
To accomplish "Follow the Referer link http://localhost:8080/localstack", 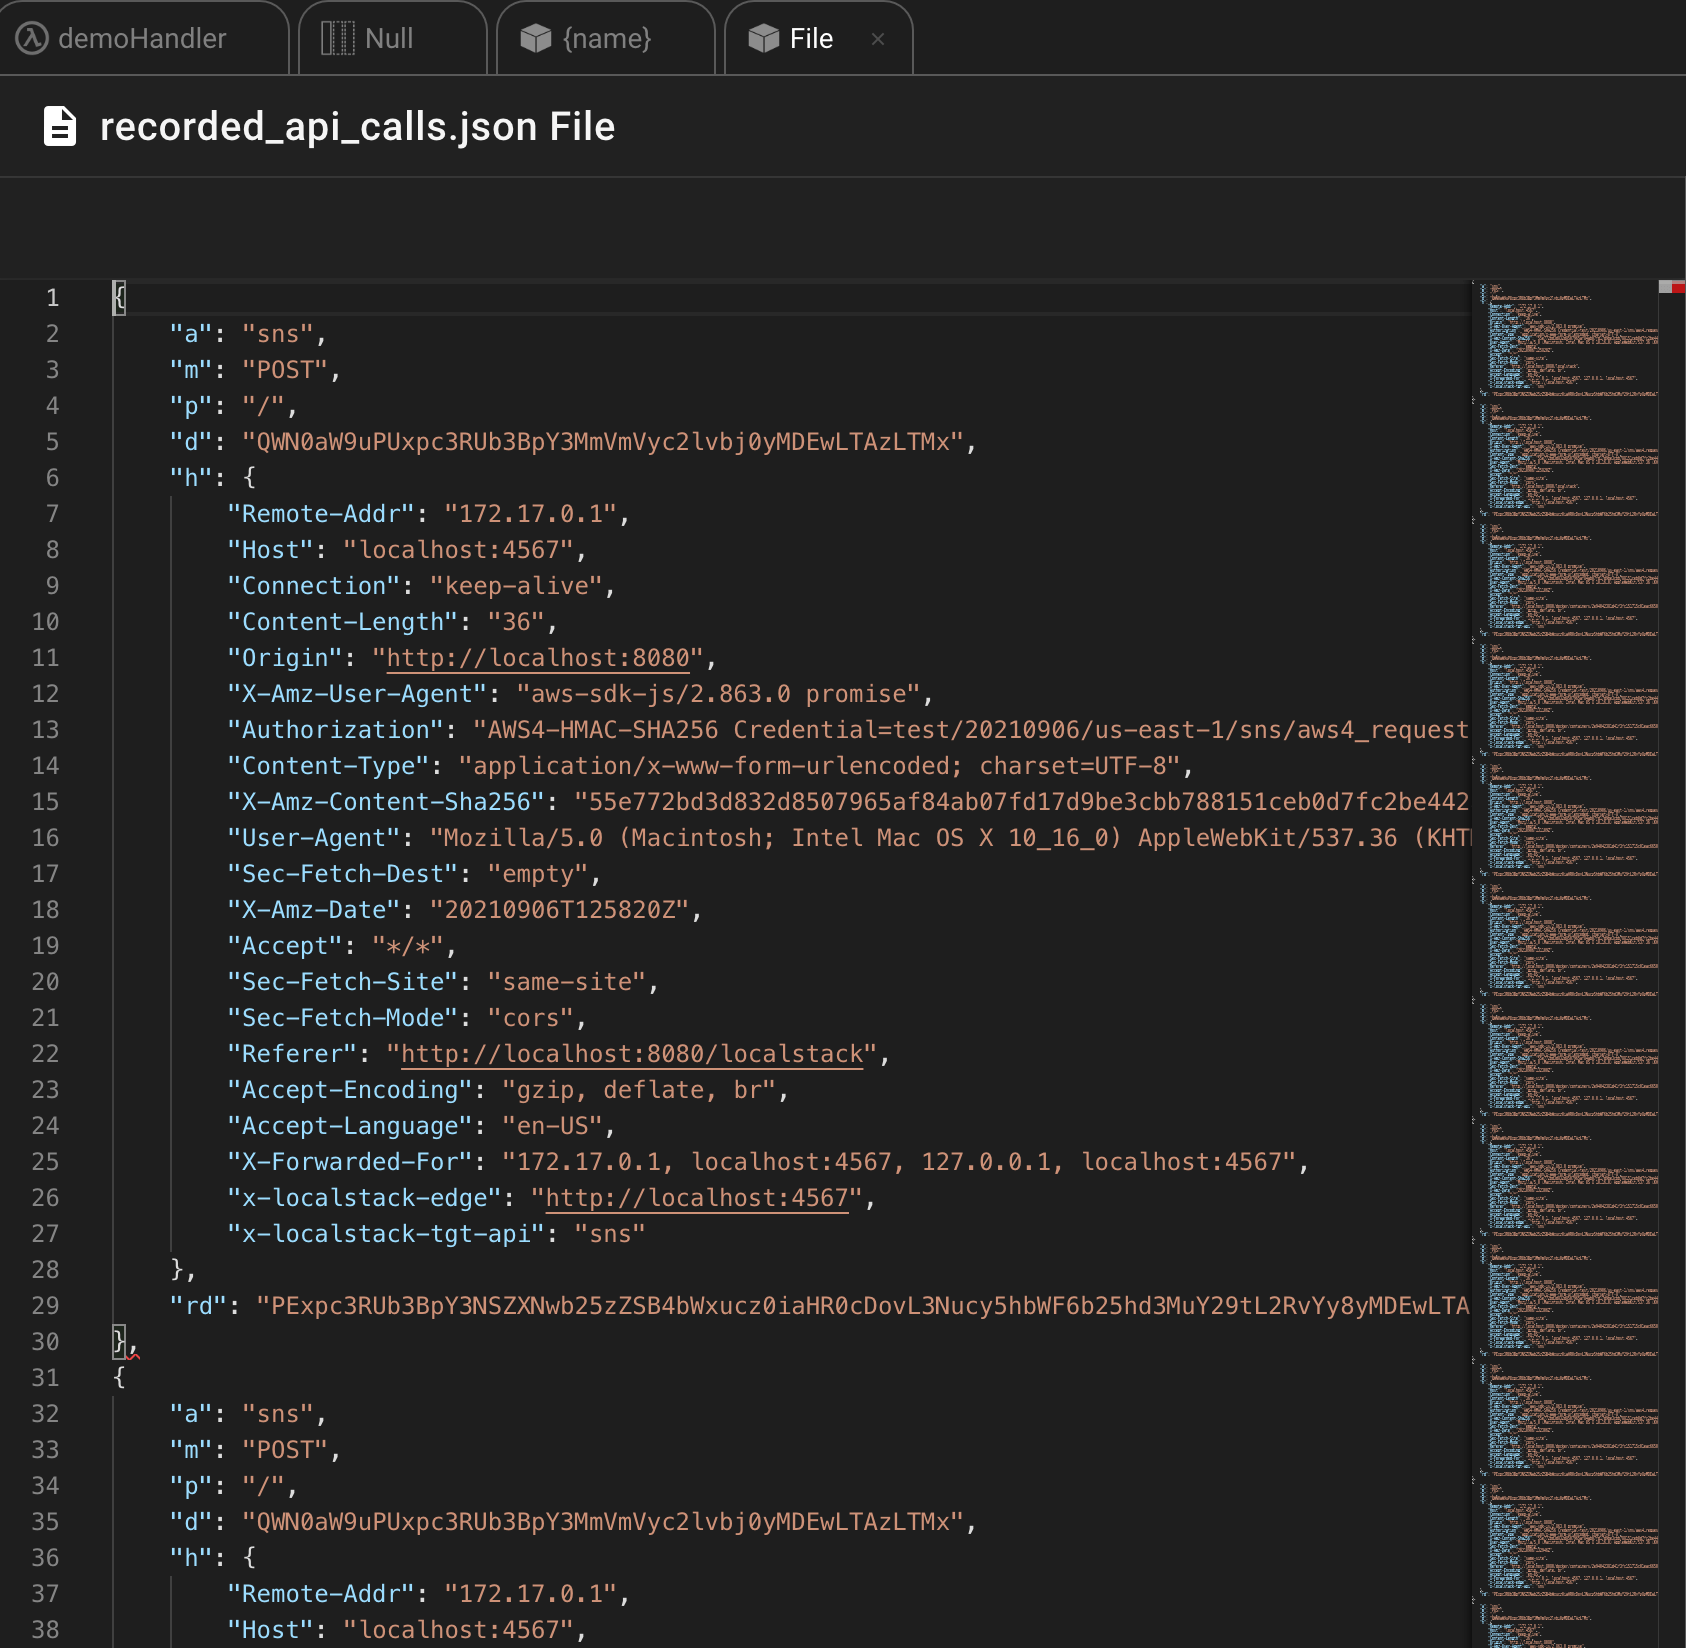I will [x=630, y=1053].
